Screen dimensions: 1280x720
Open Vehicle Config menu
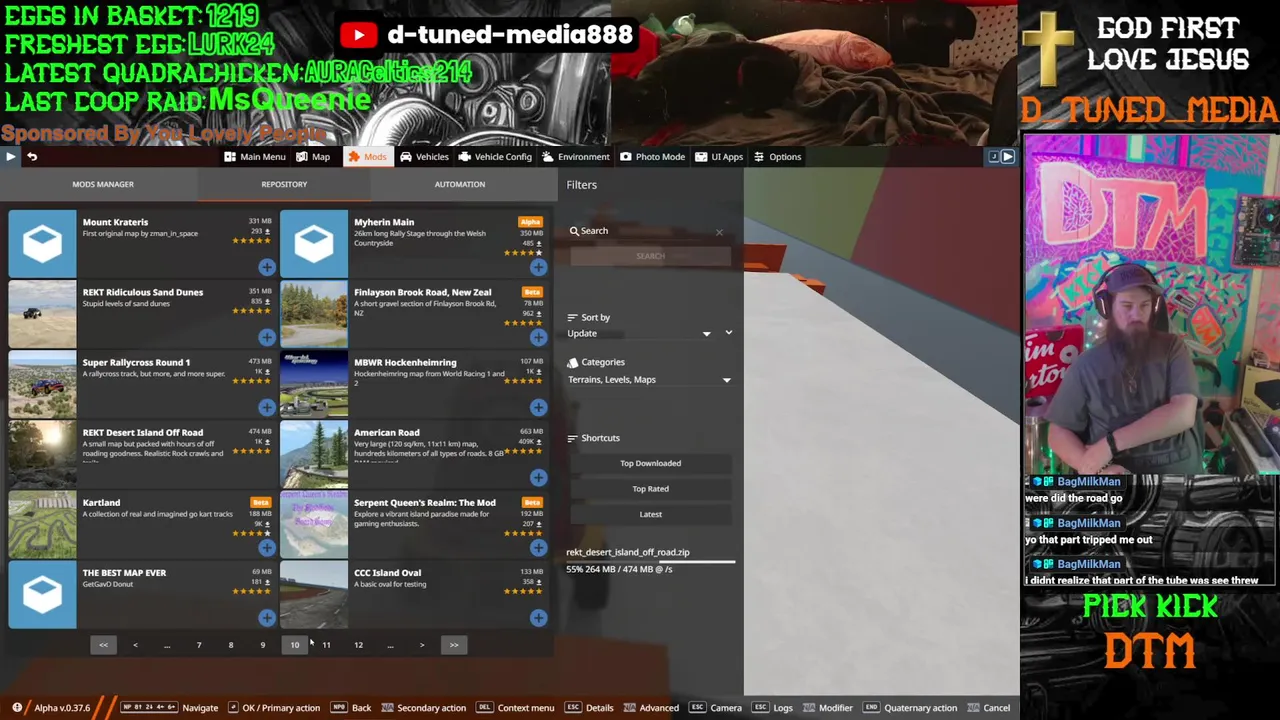coord(495,157)
